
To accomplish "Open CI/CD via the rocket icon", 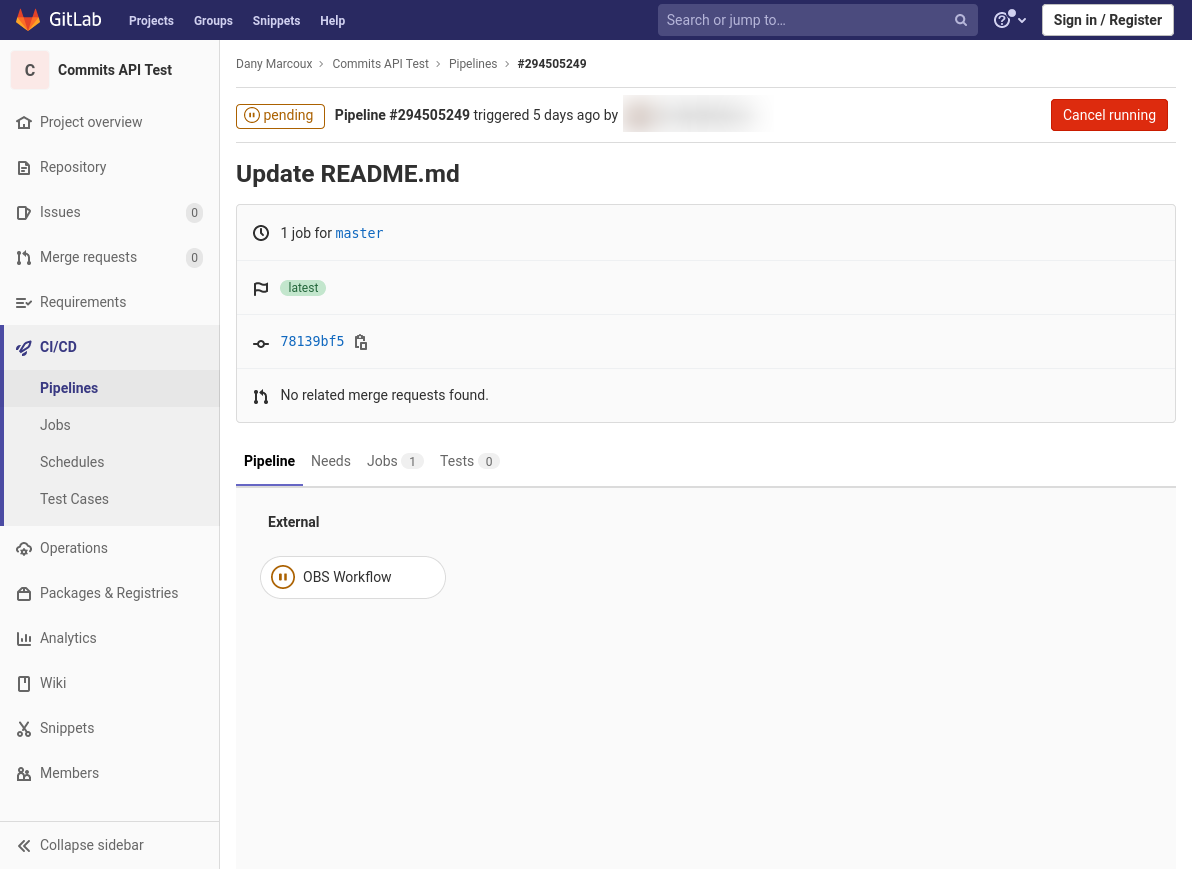I will [x=23, y=347].
